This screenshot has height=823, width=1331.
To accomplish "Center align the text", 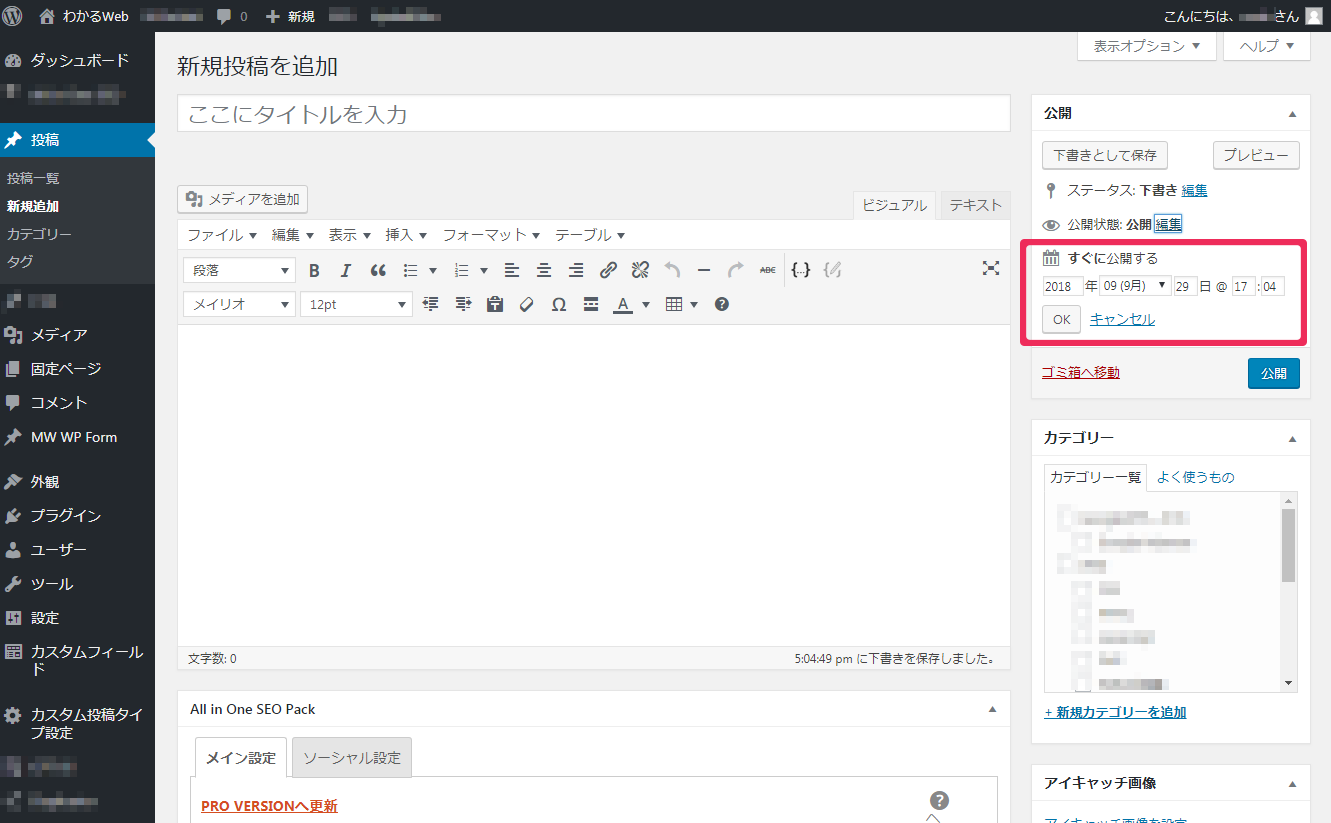I will tap(544, 270).
